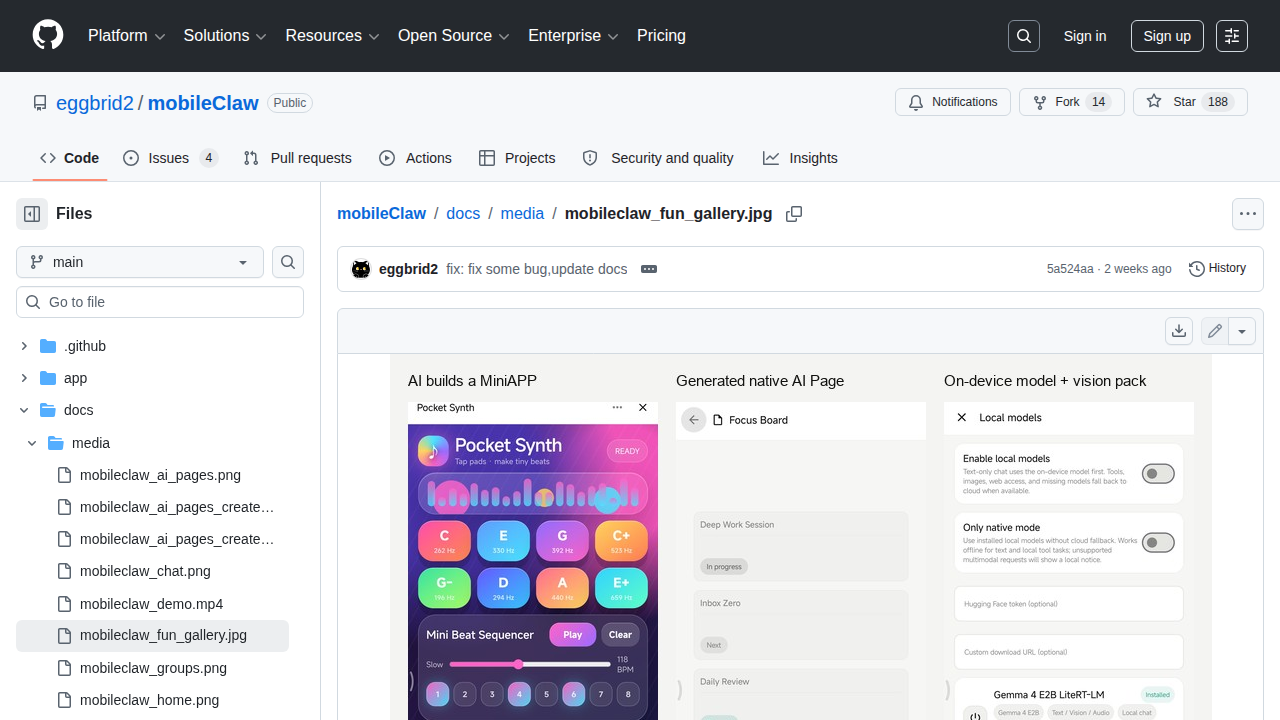This screenshot has height=720, width=1280.
Task: Open the eggbrid2 commit author link
Action: tap(408, 269)
